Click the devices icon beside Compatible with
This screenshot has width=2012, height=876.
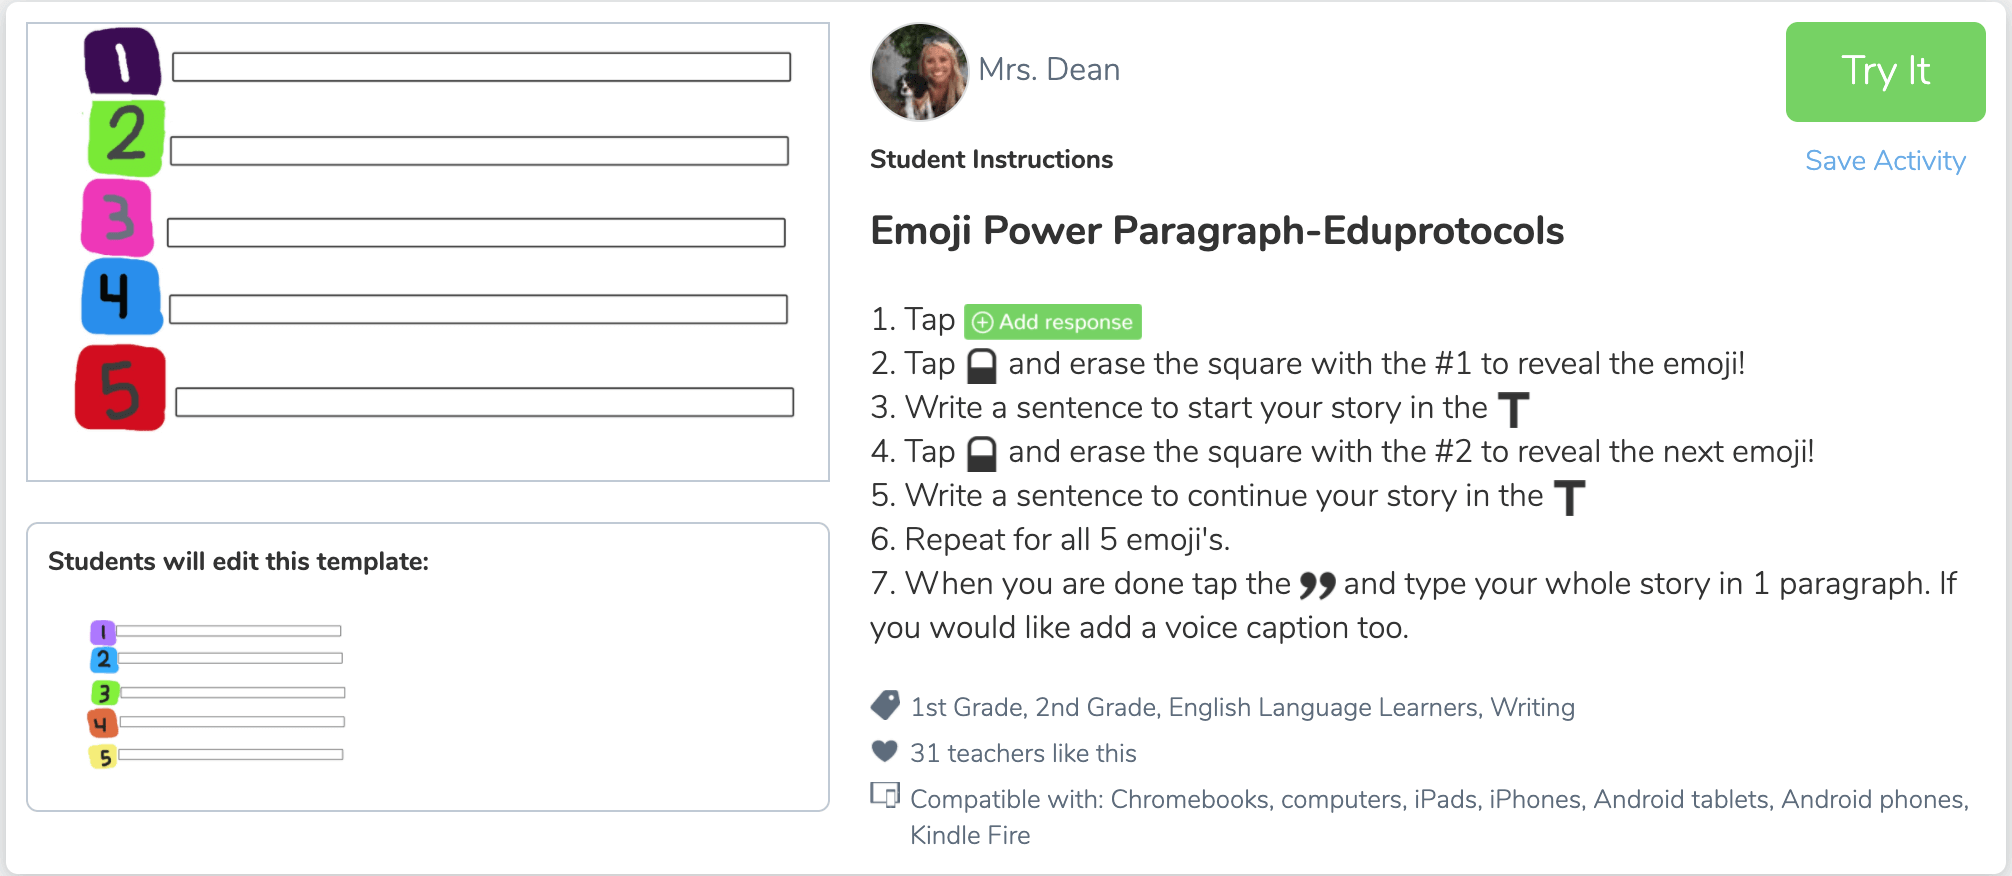pos(885,795)
